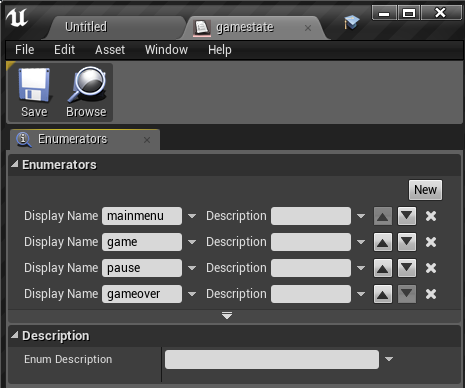Minimize the editor window
Viewport: 465px width, 388px height.
click(x=384, y=13)
